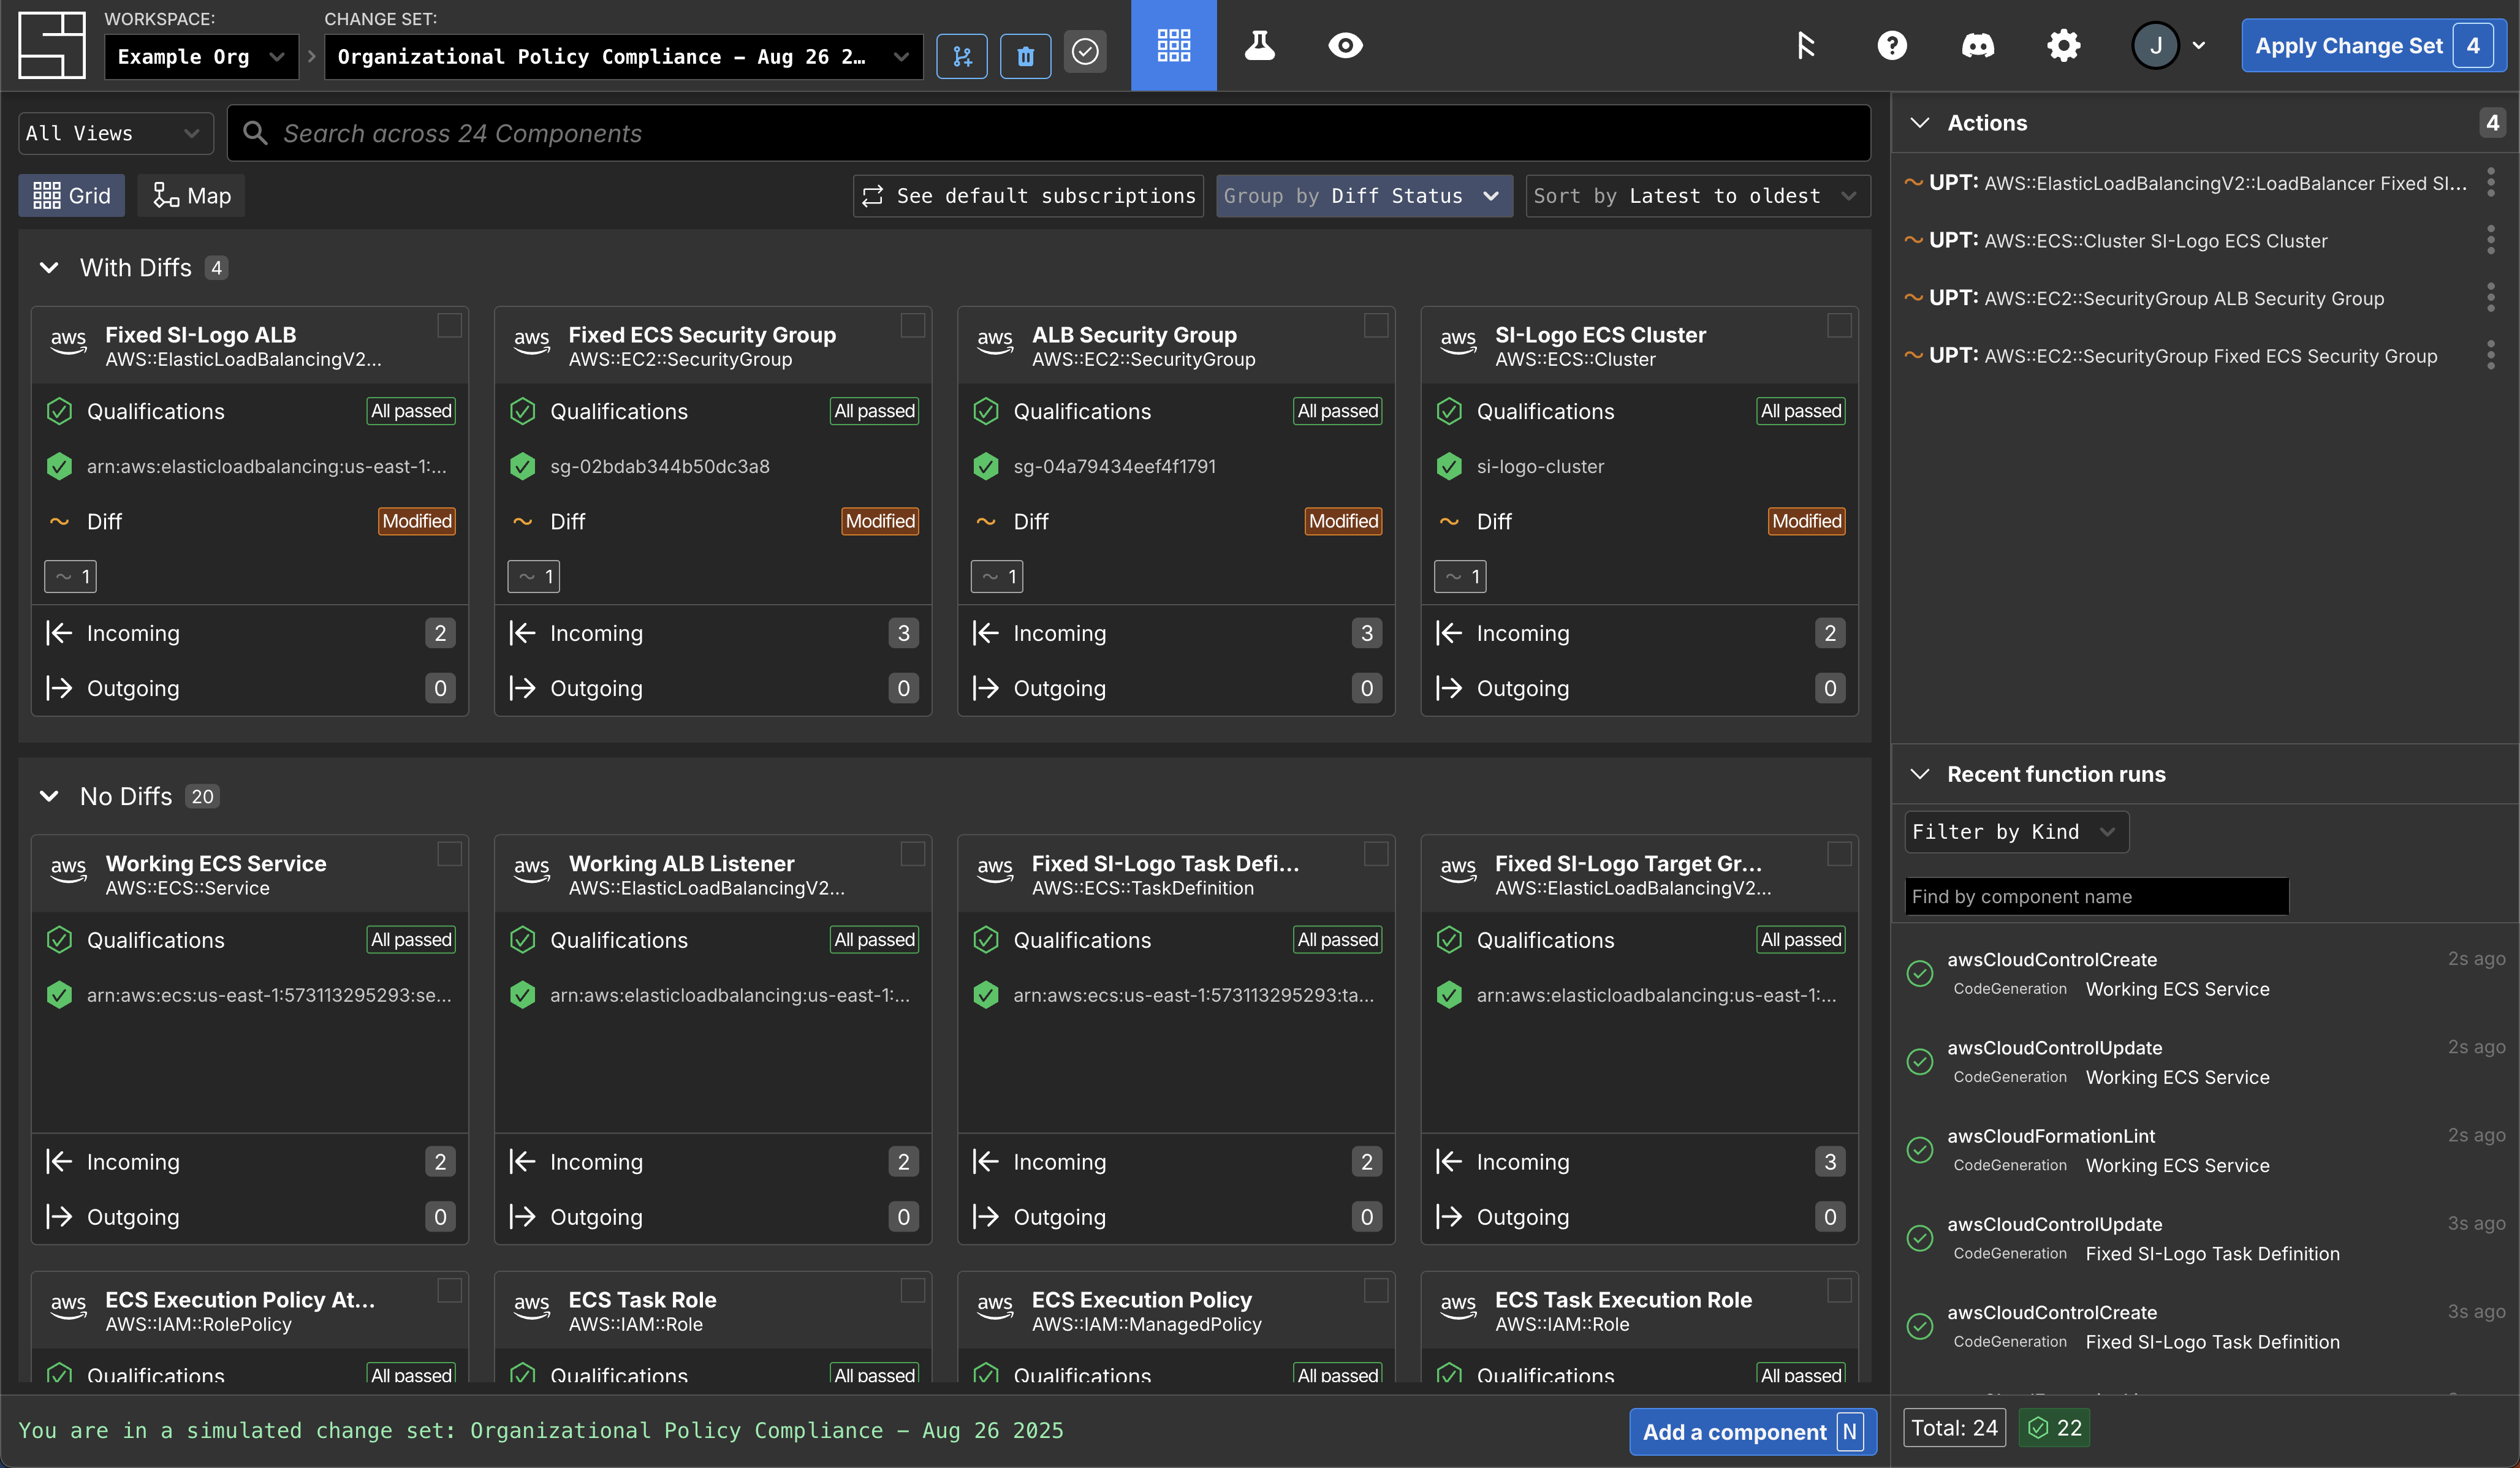
Task: Open the All Views dropdown
Action: tap(116, 133)
